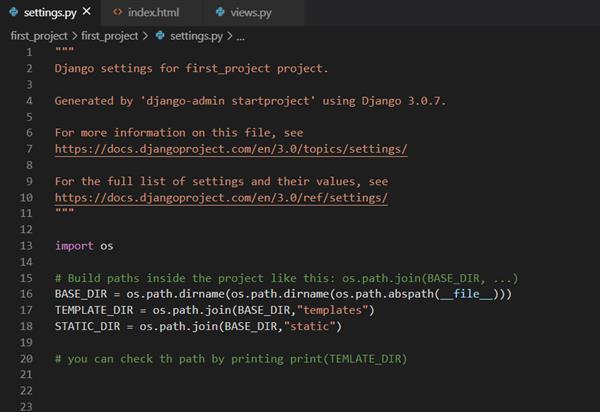Expand the settings.py breadcrumb item
The width and height of the screenshot is (600, 412).
click(x=196, y=35)
